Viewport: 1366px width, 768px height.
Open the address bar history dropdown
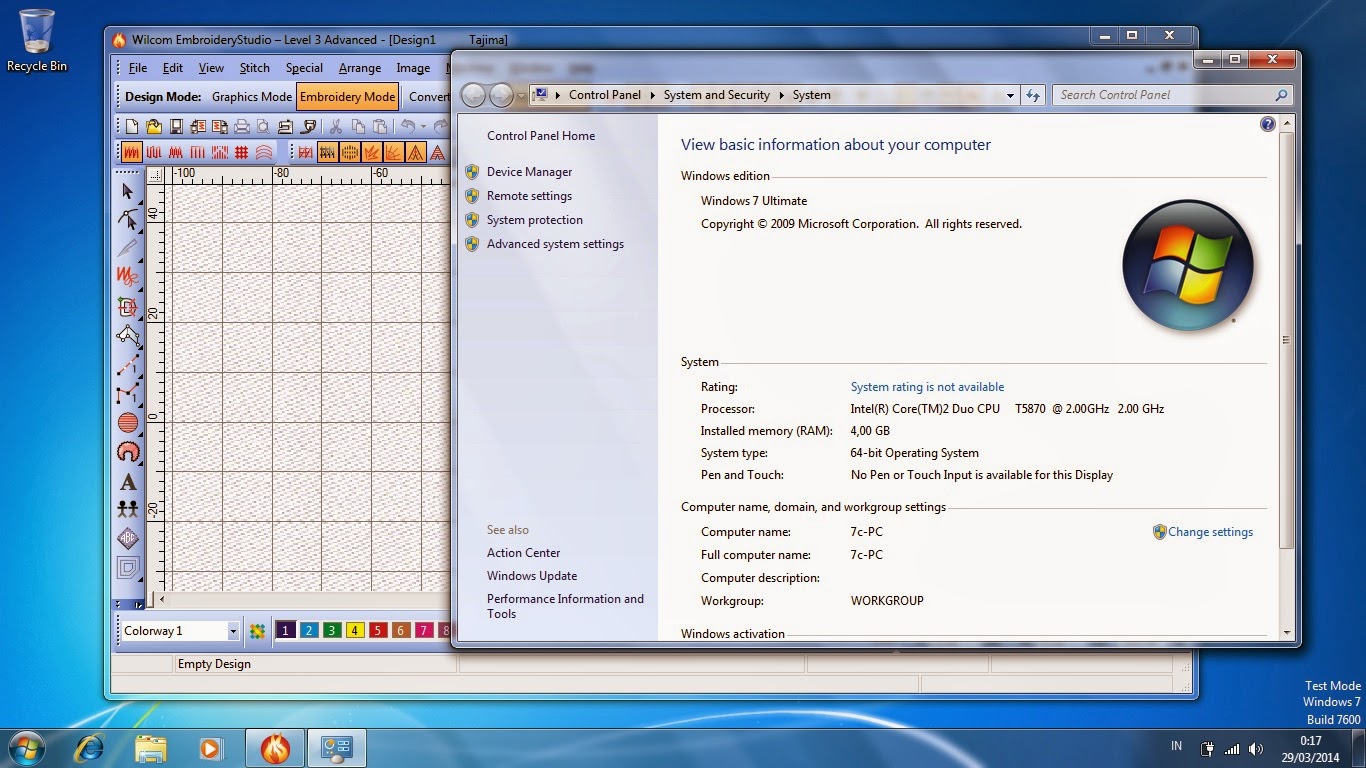[1010, 95]
